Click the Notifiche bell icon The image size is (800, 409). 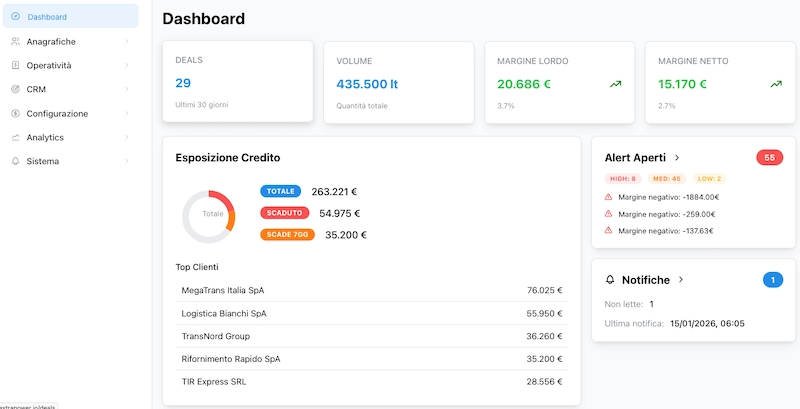pyautogui.click(x=610, y=280)
